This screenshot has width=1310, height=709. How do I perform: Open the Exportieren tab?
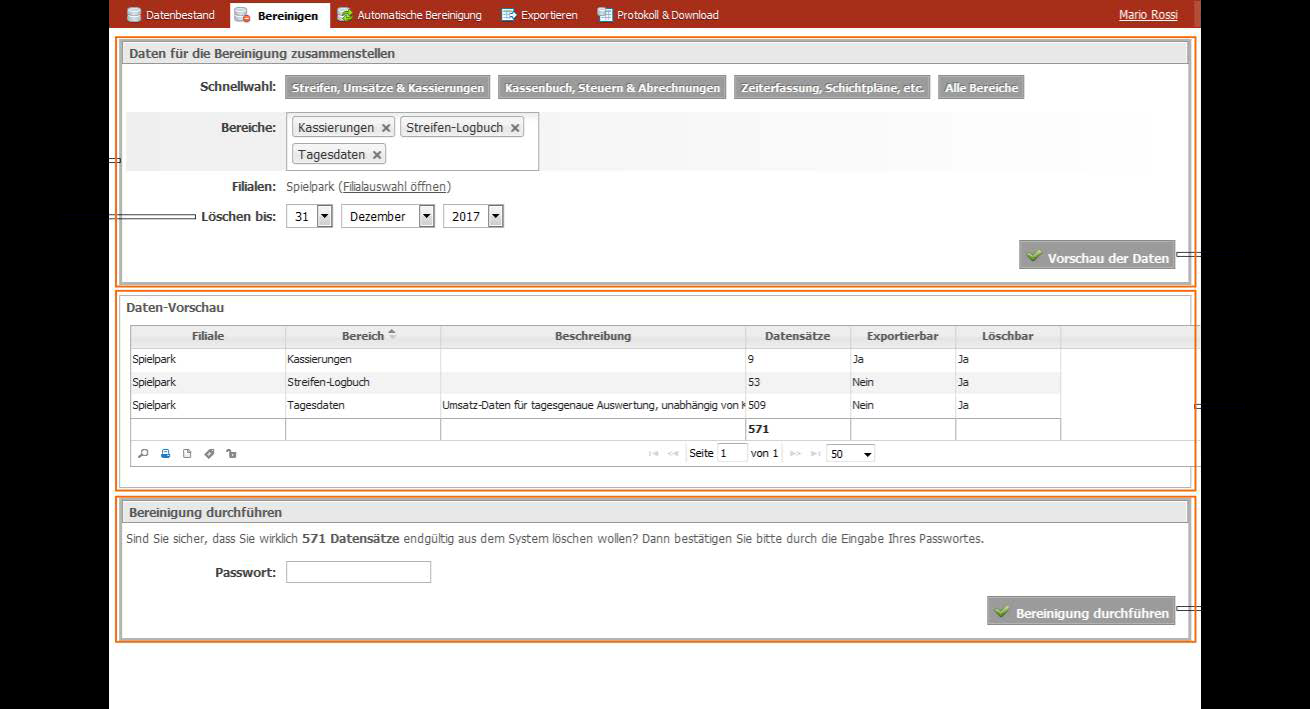[x=540, y=15]
